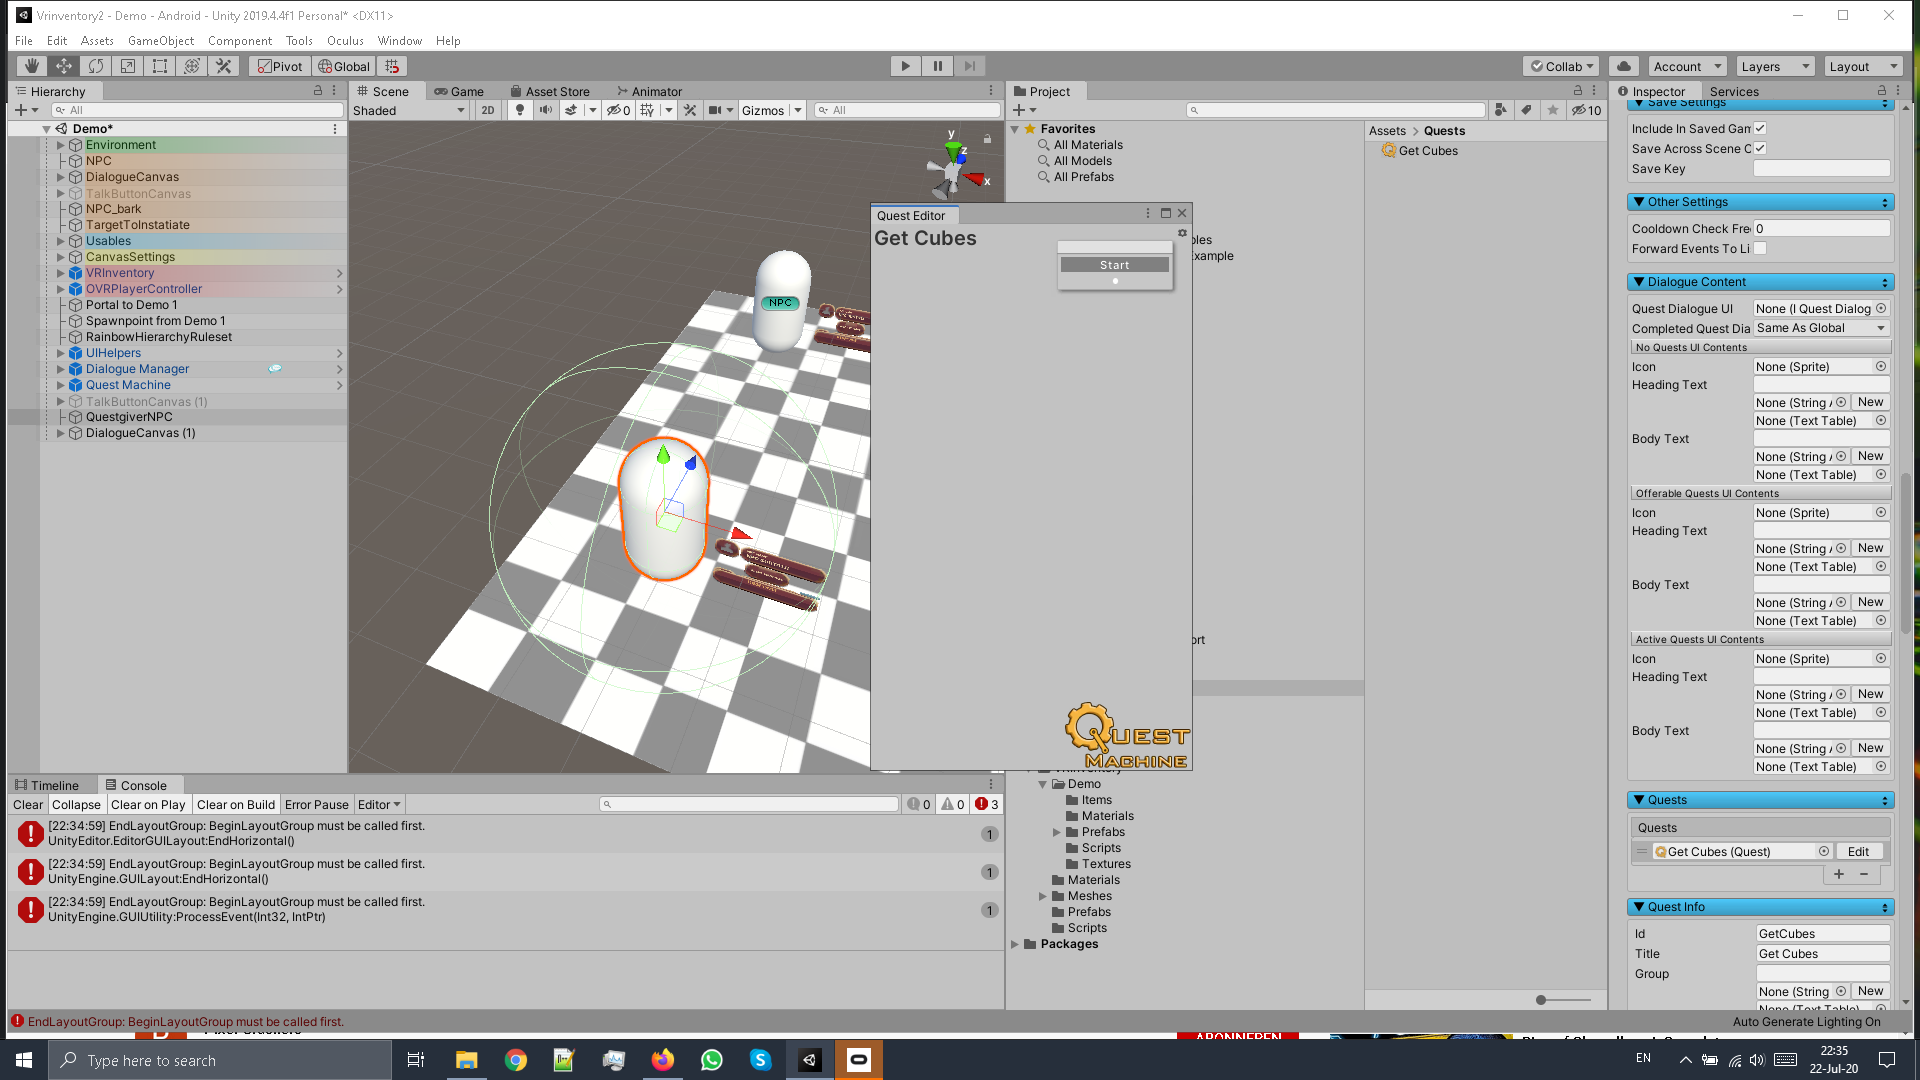The width and height of the screenshot is (1920, 1080).
Task: Toggle scene lighting bulb icon
Action: click(x=519, y=110)
